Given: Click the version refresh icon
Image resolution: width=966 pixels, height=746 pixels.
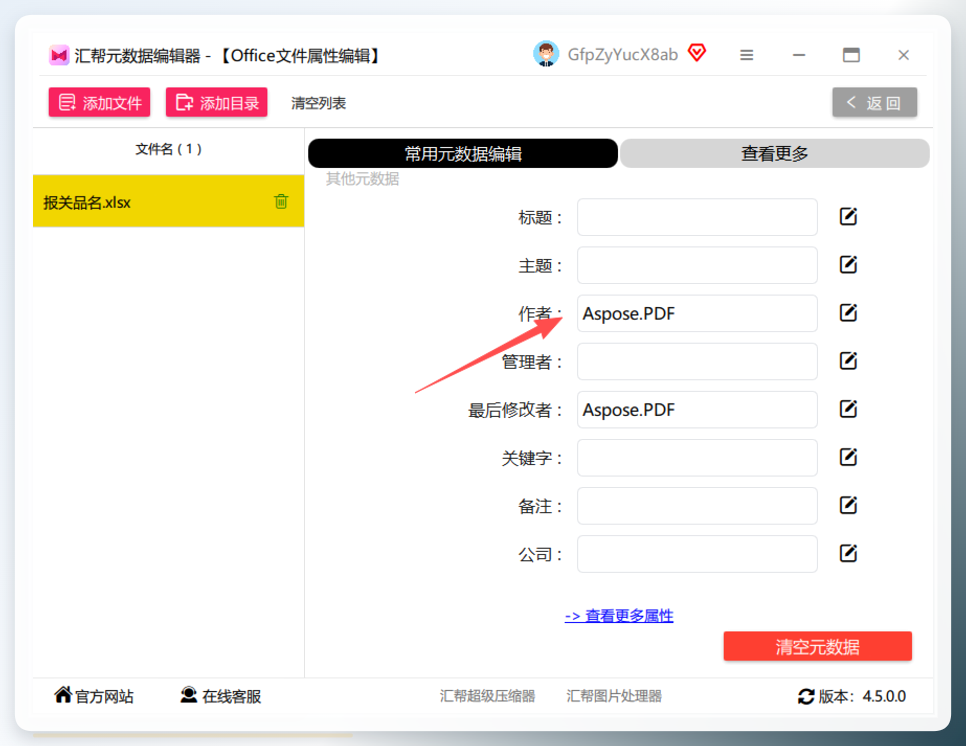Looking at the screenshot, I should click(x=806, y=697).
